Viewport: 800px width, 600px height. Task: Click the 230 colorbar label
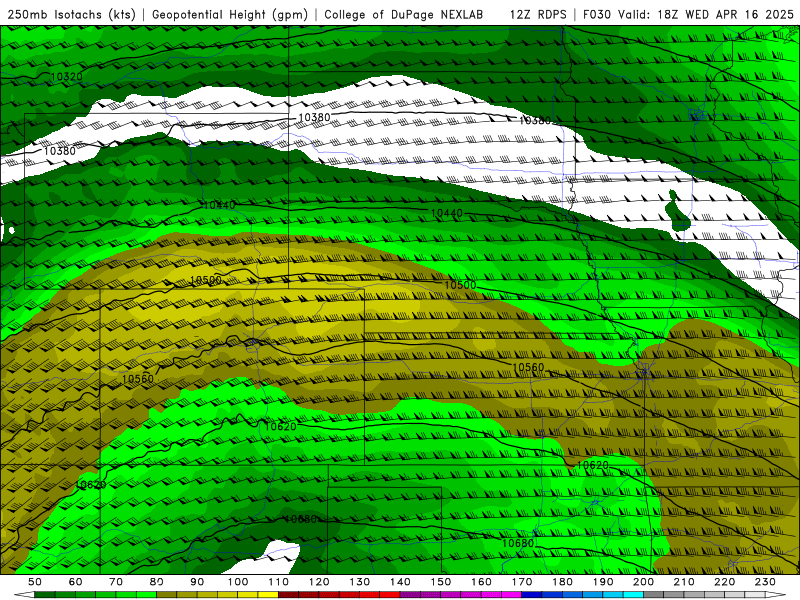(x=765, y=582)
